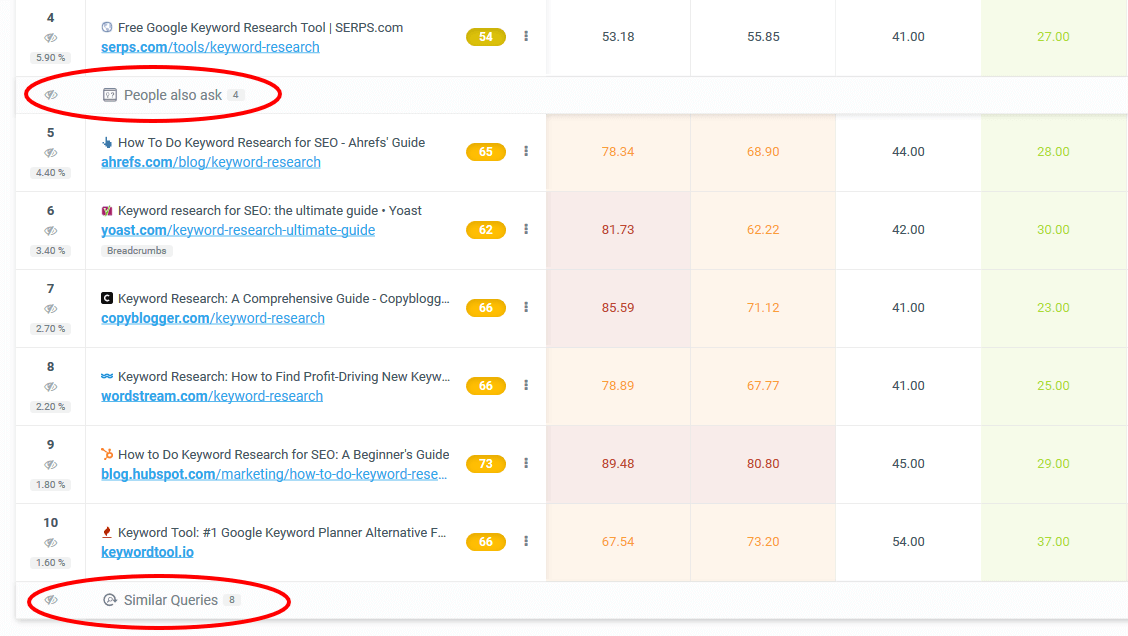The image size is (1128, 636).
Task: Open three-dot menu for wordstream.com result
Action: pyautogui.click(x=526, y=385)
